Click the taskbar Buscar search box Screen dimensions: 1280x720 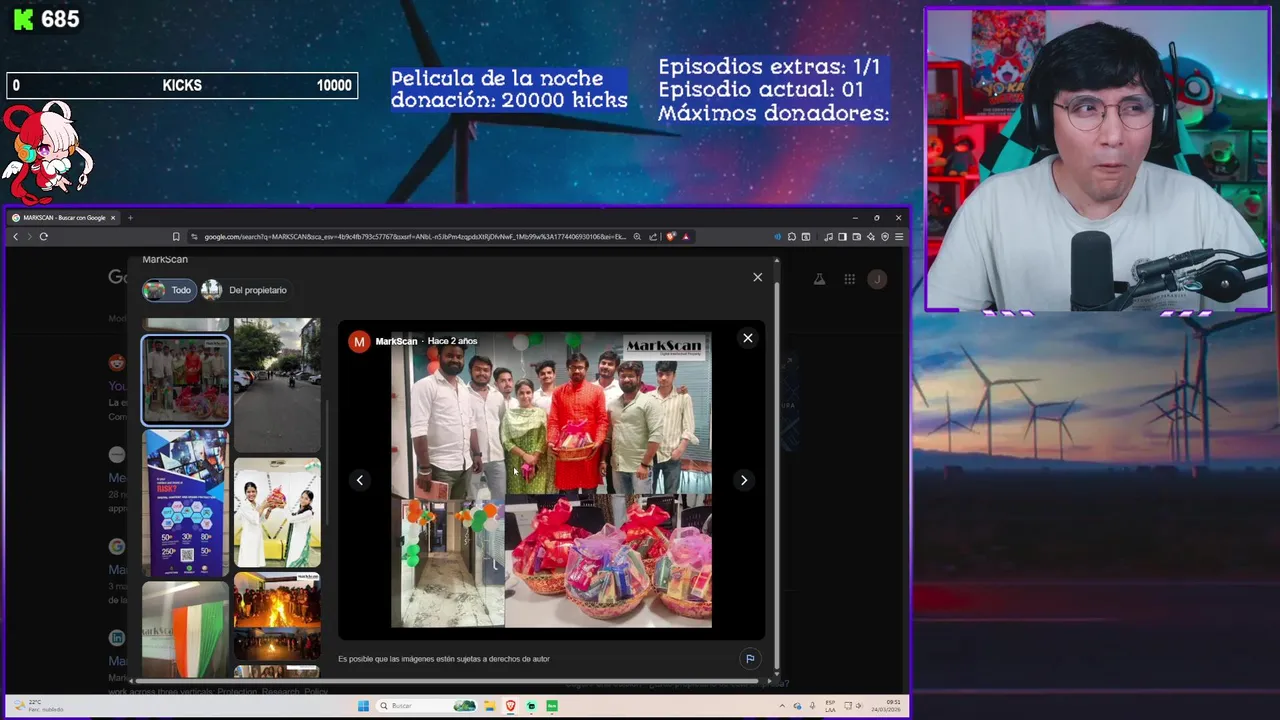[426, 706]
